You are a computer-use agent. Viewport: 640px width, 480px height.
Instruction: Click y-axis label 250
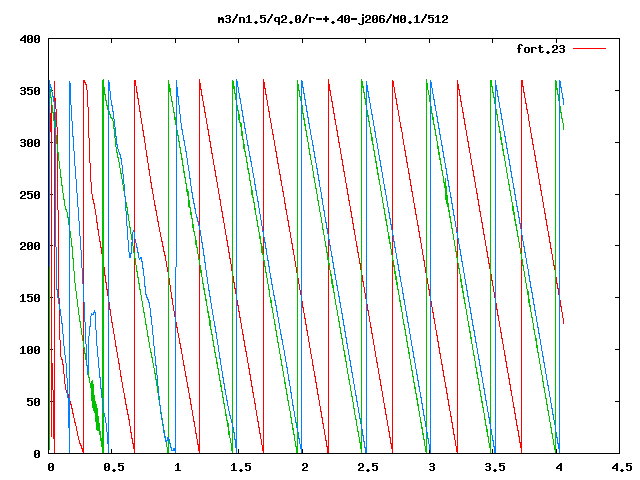point(30,195)
